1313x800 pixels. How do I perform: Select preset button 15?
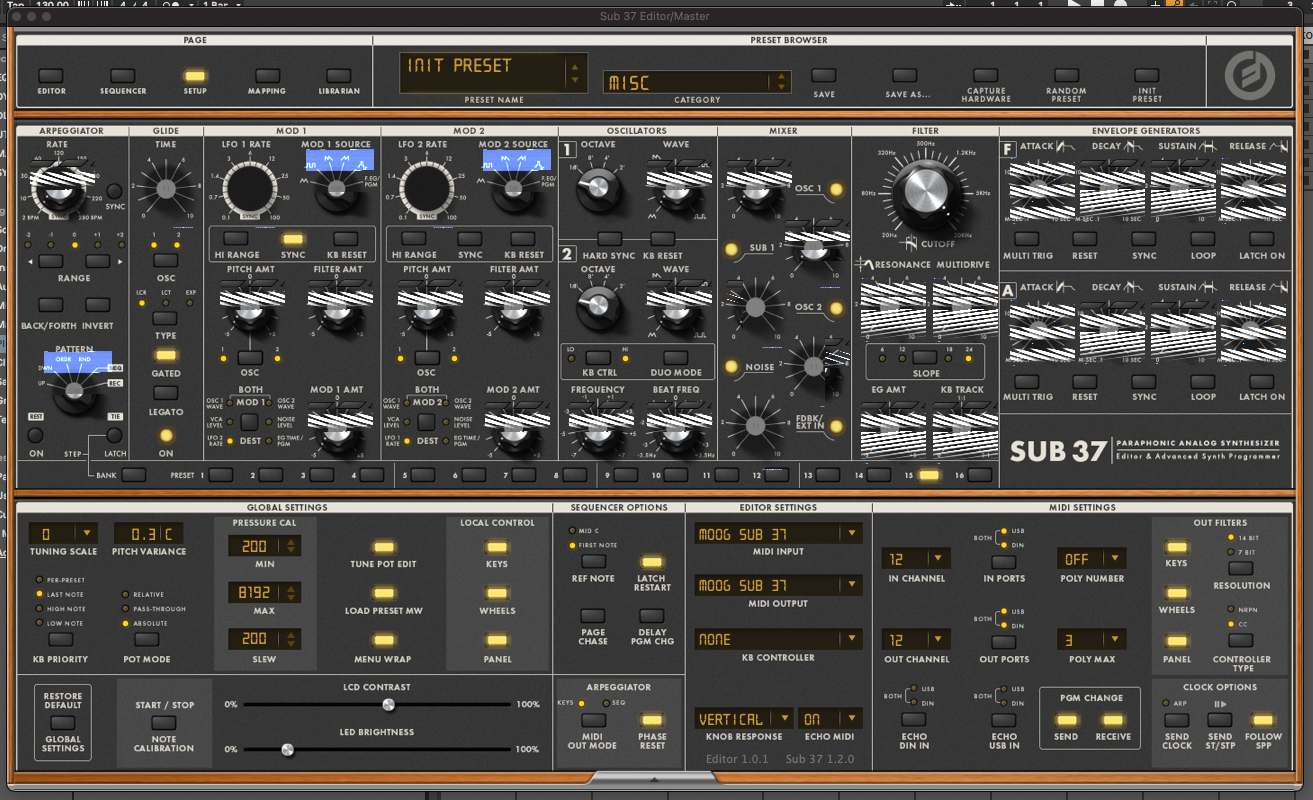point(930,475)
